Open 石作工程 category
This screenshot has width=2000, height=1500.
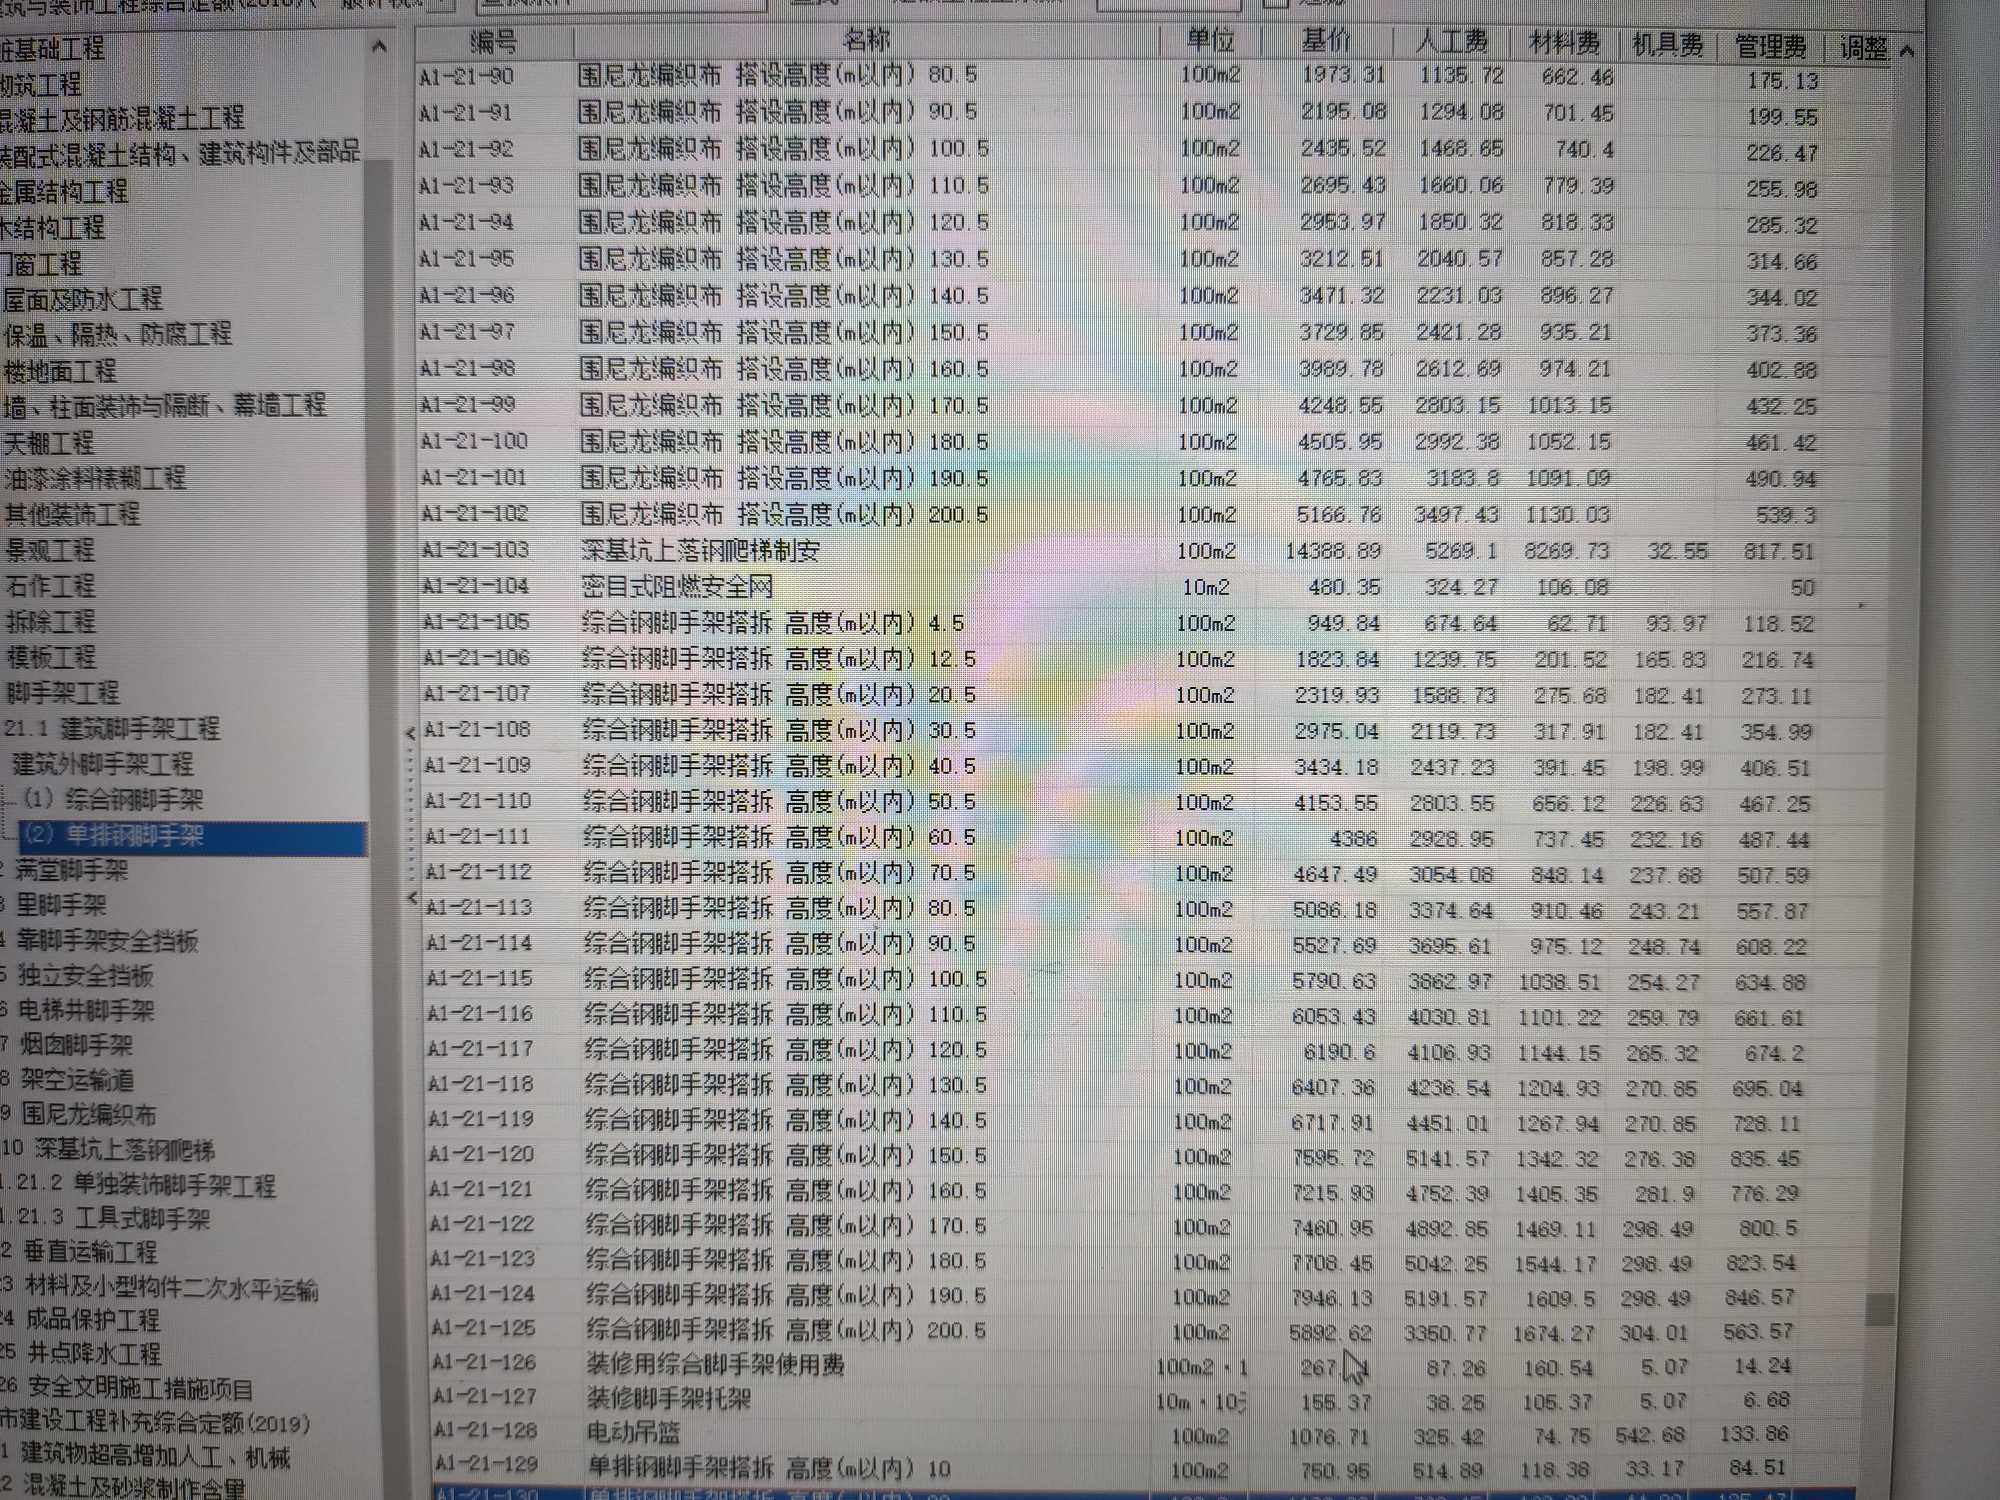(50, 585)
